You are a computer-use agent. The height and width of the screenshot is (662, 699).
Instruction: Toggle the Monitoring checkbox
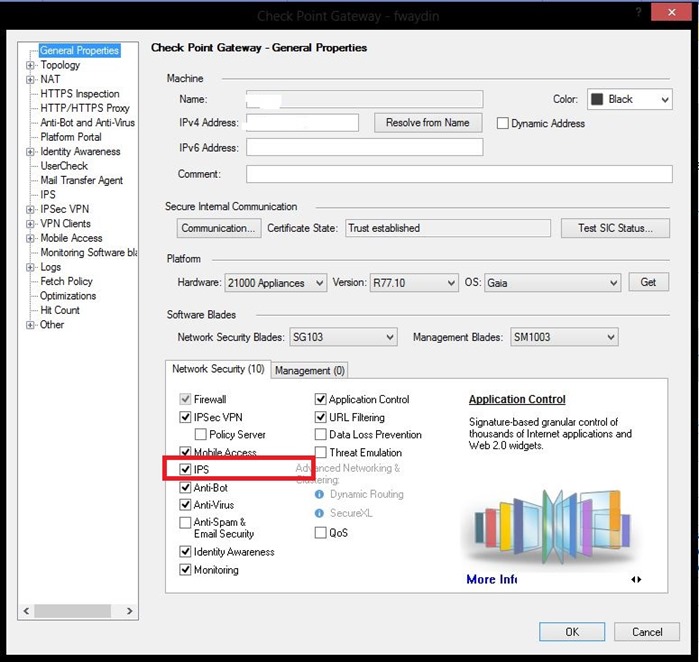pos(185,569)
